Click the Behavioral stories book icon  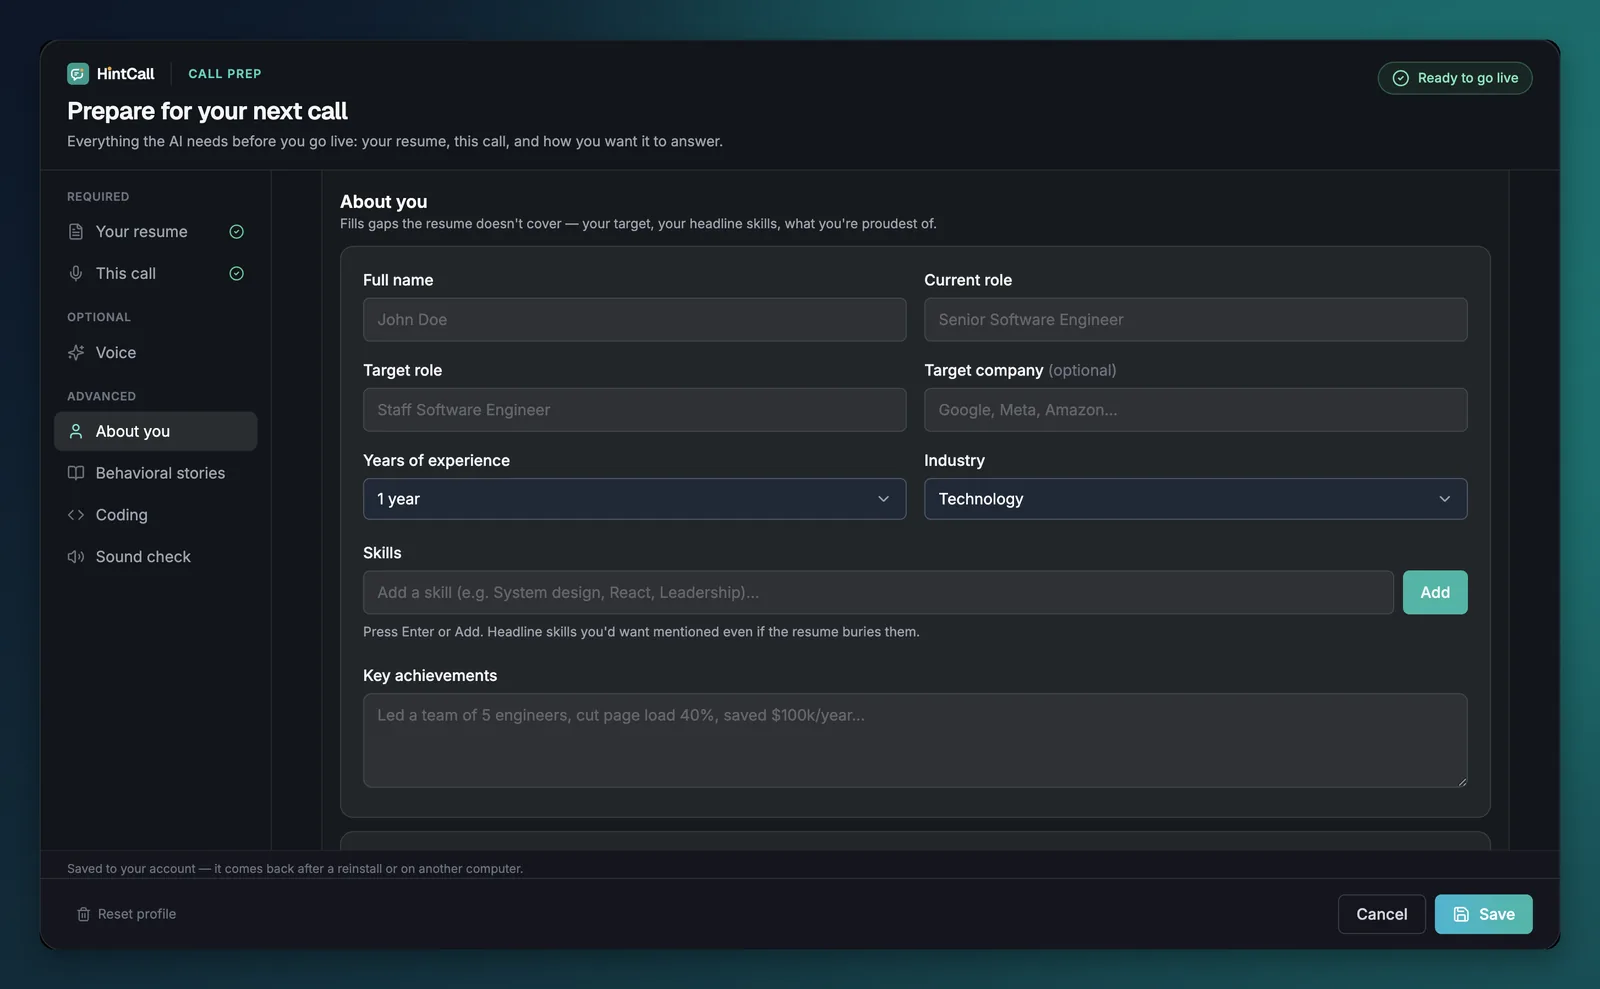click(76, 473)
